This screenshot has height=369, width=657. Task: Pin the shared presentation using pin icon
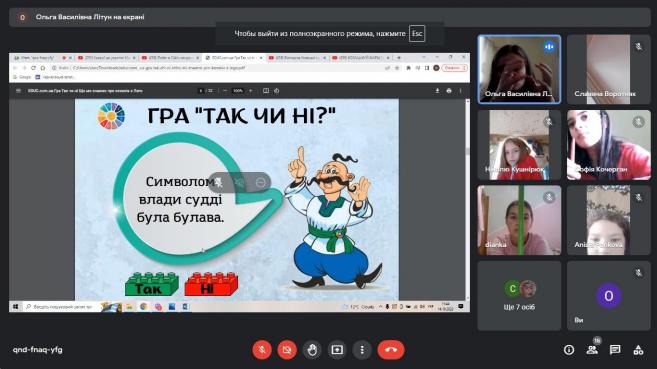tap(219, 183)
